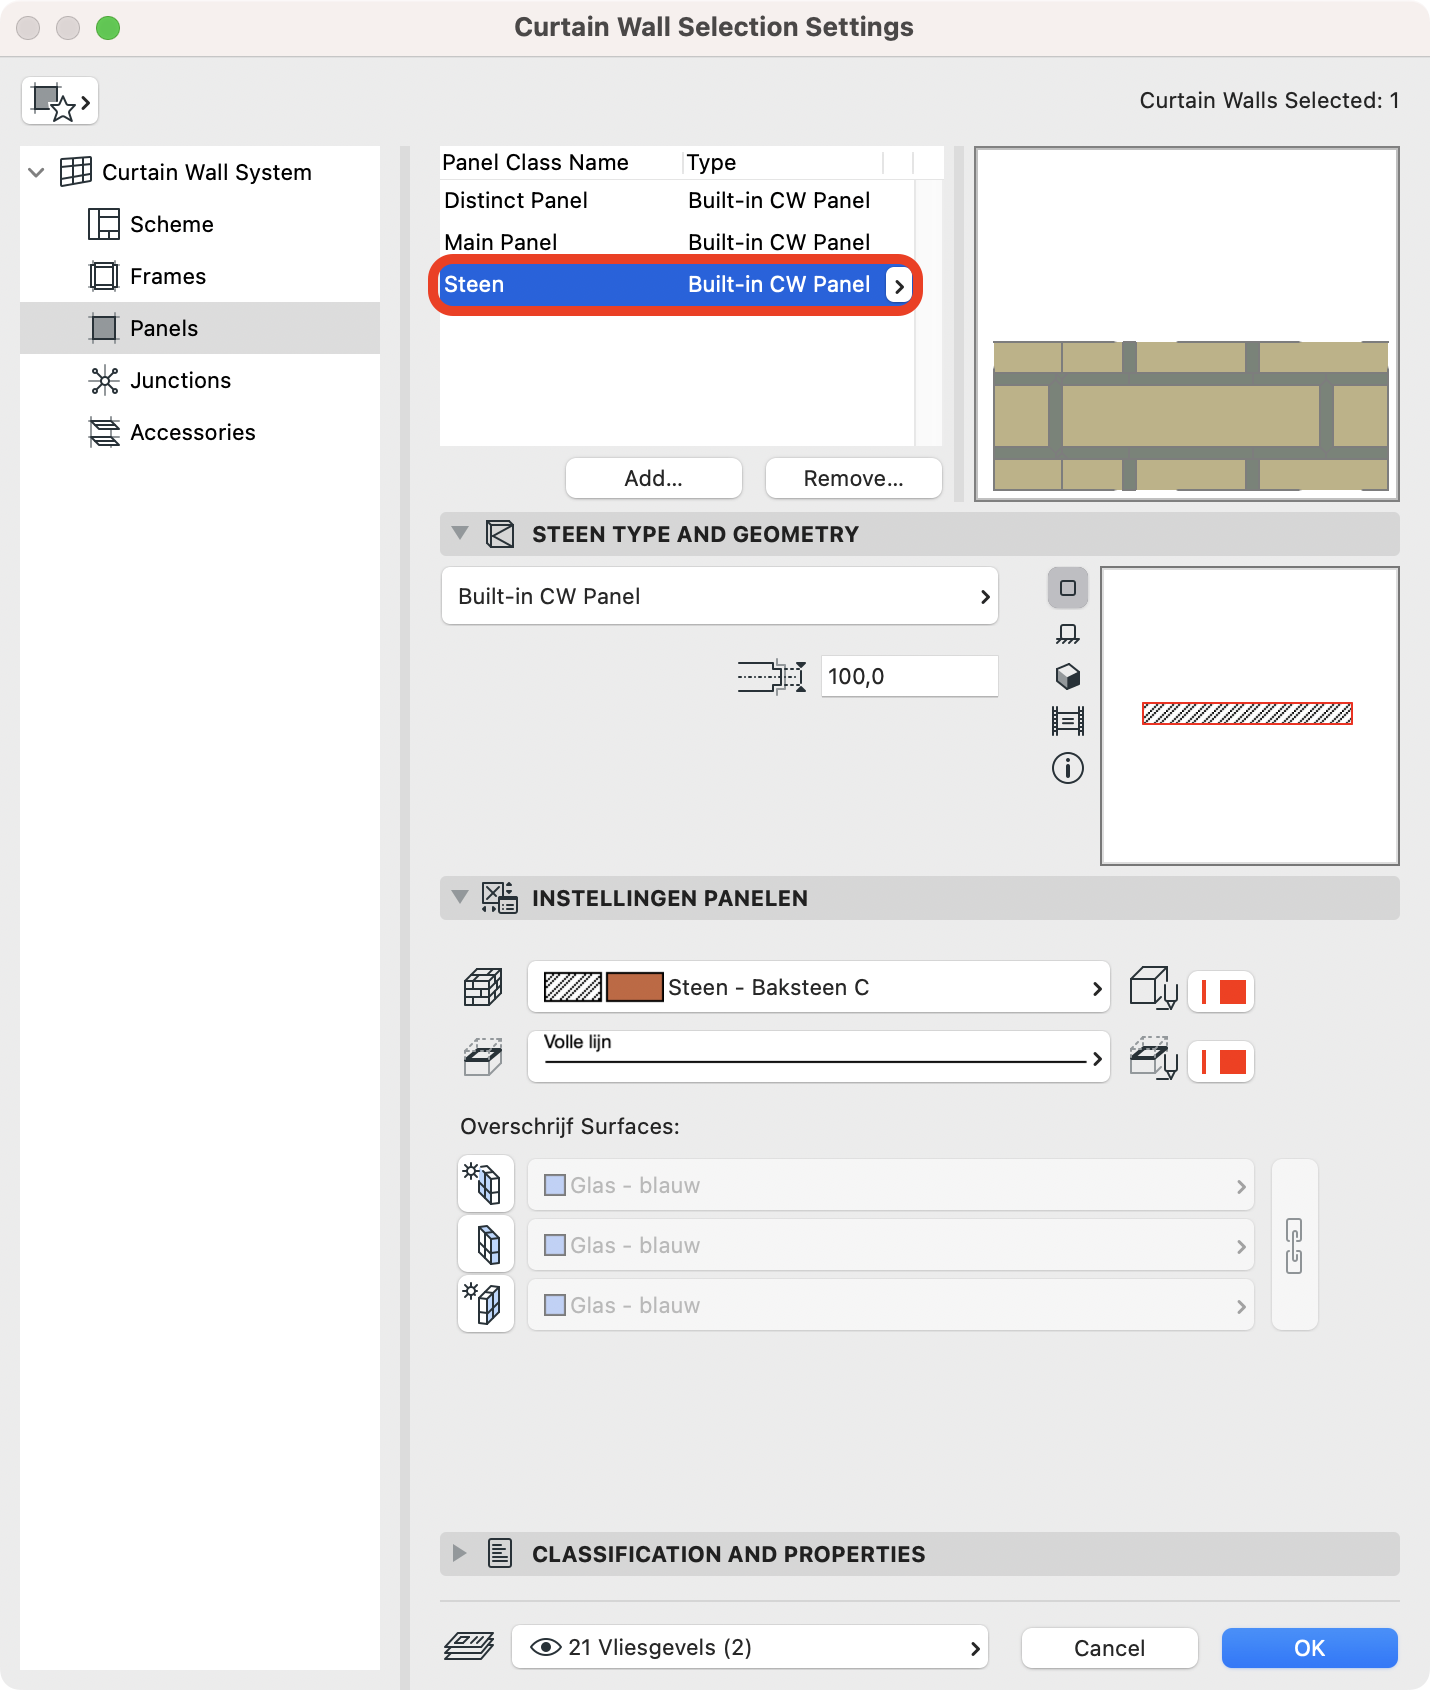Click the Panel Class Name column header
The image size is (1430, 1690).
[561, 162]
